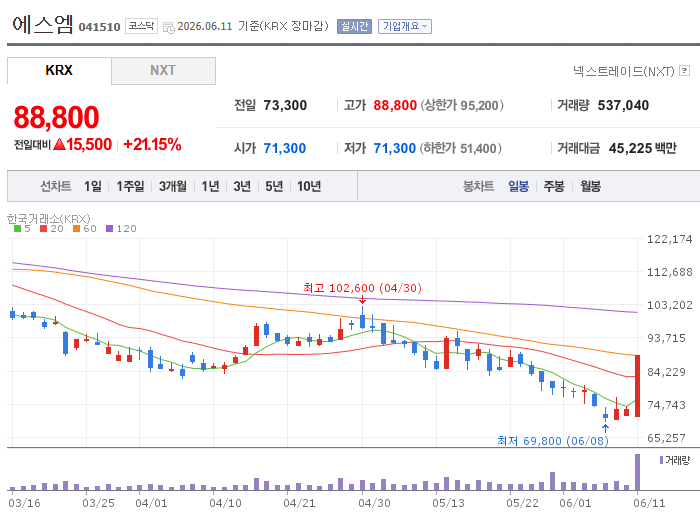700x520 pixels.
Task: Click the upper limit text 상한가 95,200
Action: pos(462,105)
